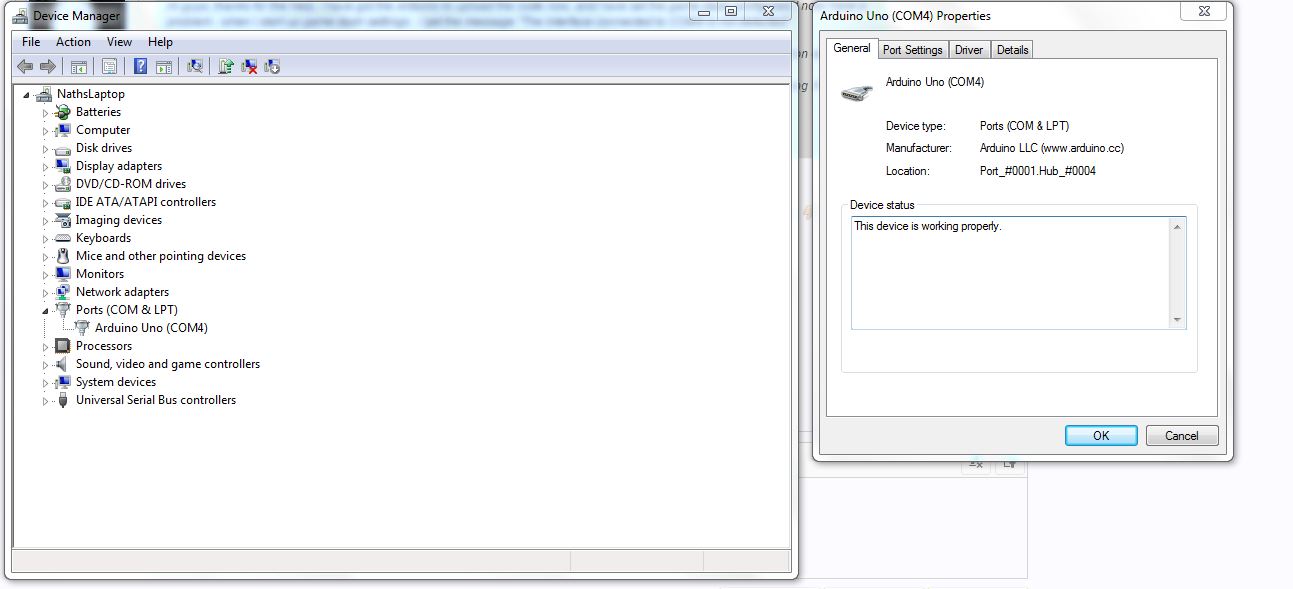Select the Keyboards category icon
Viewport: 1293px width, 589px height.
(x=63, y=238)
